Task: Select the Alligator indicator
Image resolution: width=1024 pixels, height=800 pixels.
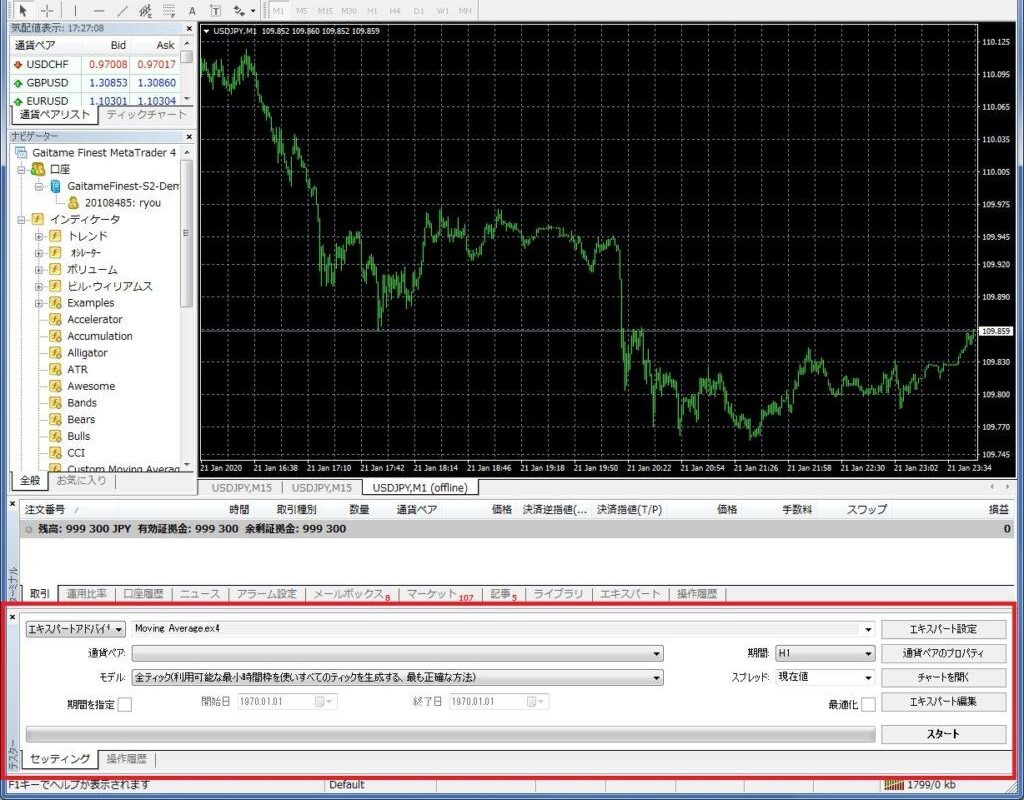Action: pos(87,353)
